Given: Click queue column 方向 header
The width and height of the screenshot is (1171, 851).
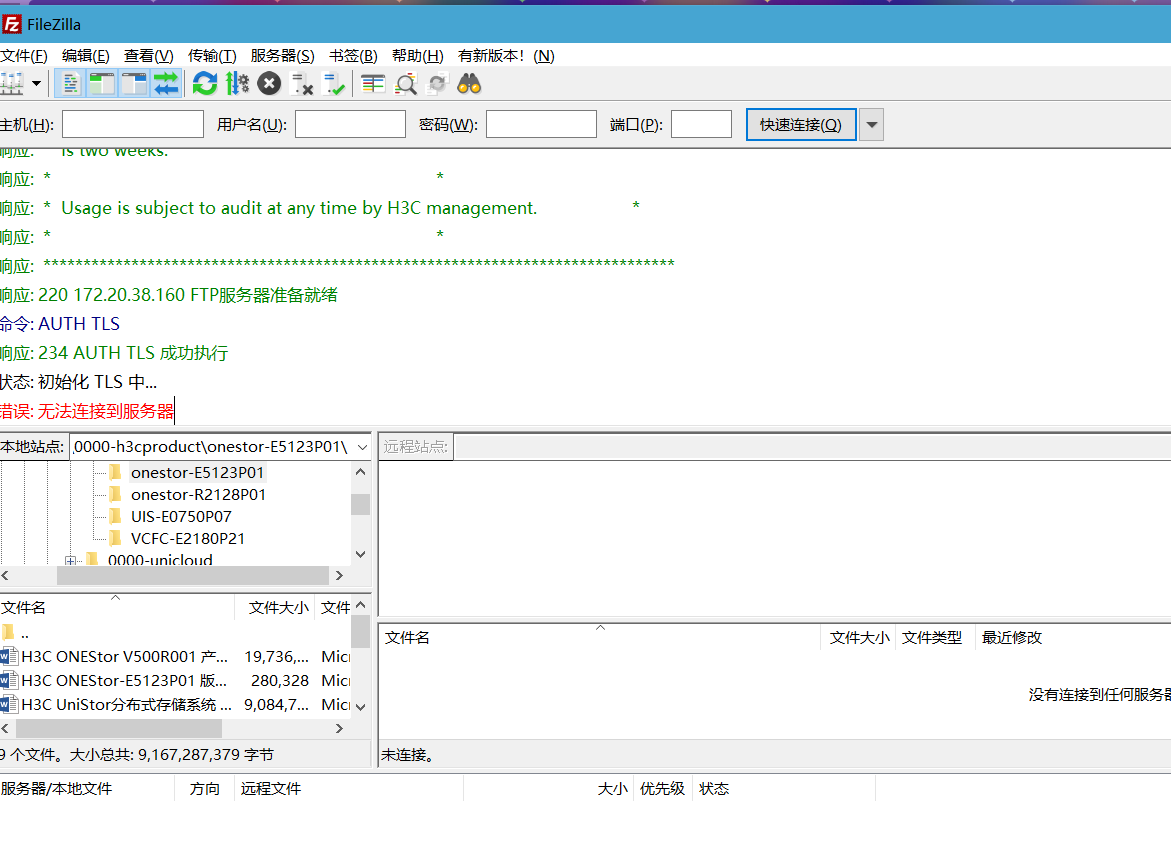Looking at the screenshot, I should (x=204, y=789).
